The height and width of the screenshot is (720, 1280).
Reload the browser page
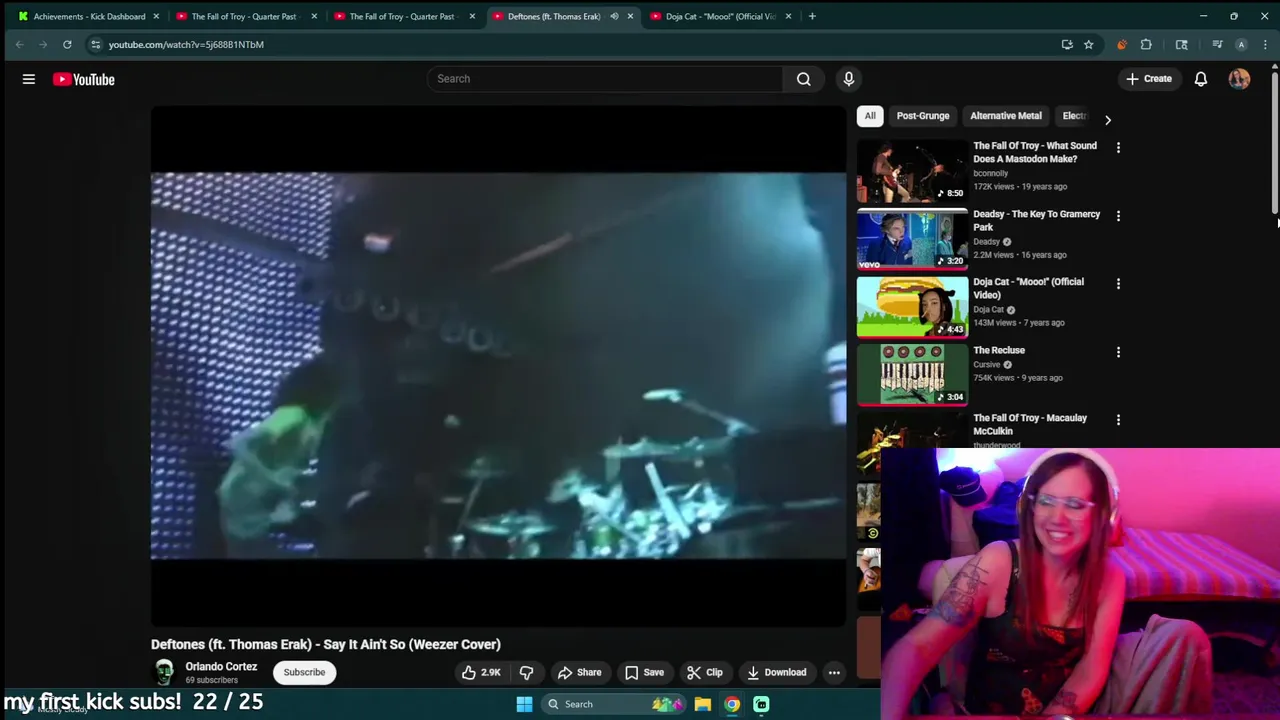tap(67, 44)
